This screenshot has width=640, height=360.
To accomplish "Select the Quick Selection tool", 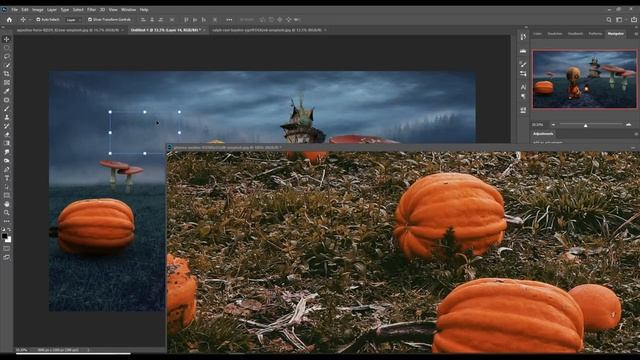I will (7, 65).
